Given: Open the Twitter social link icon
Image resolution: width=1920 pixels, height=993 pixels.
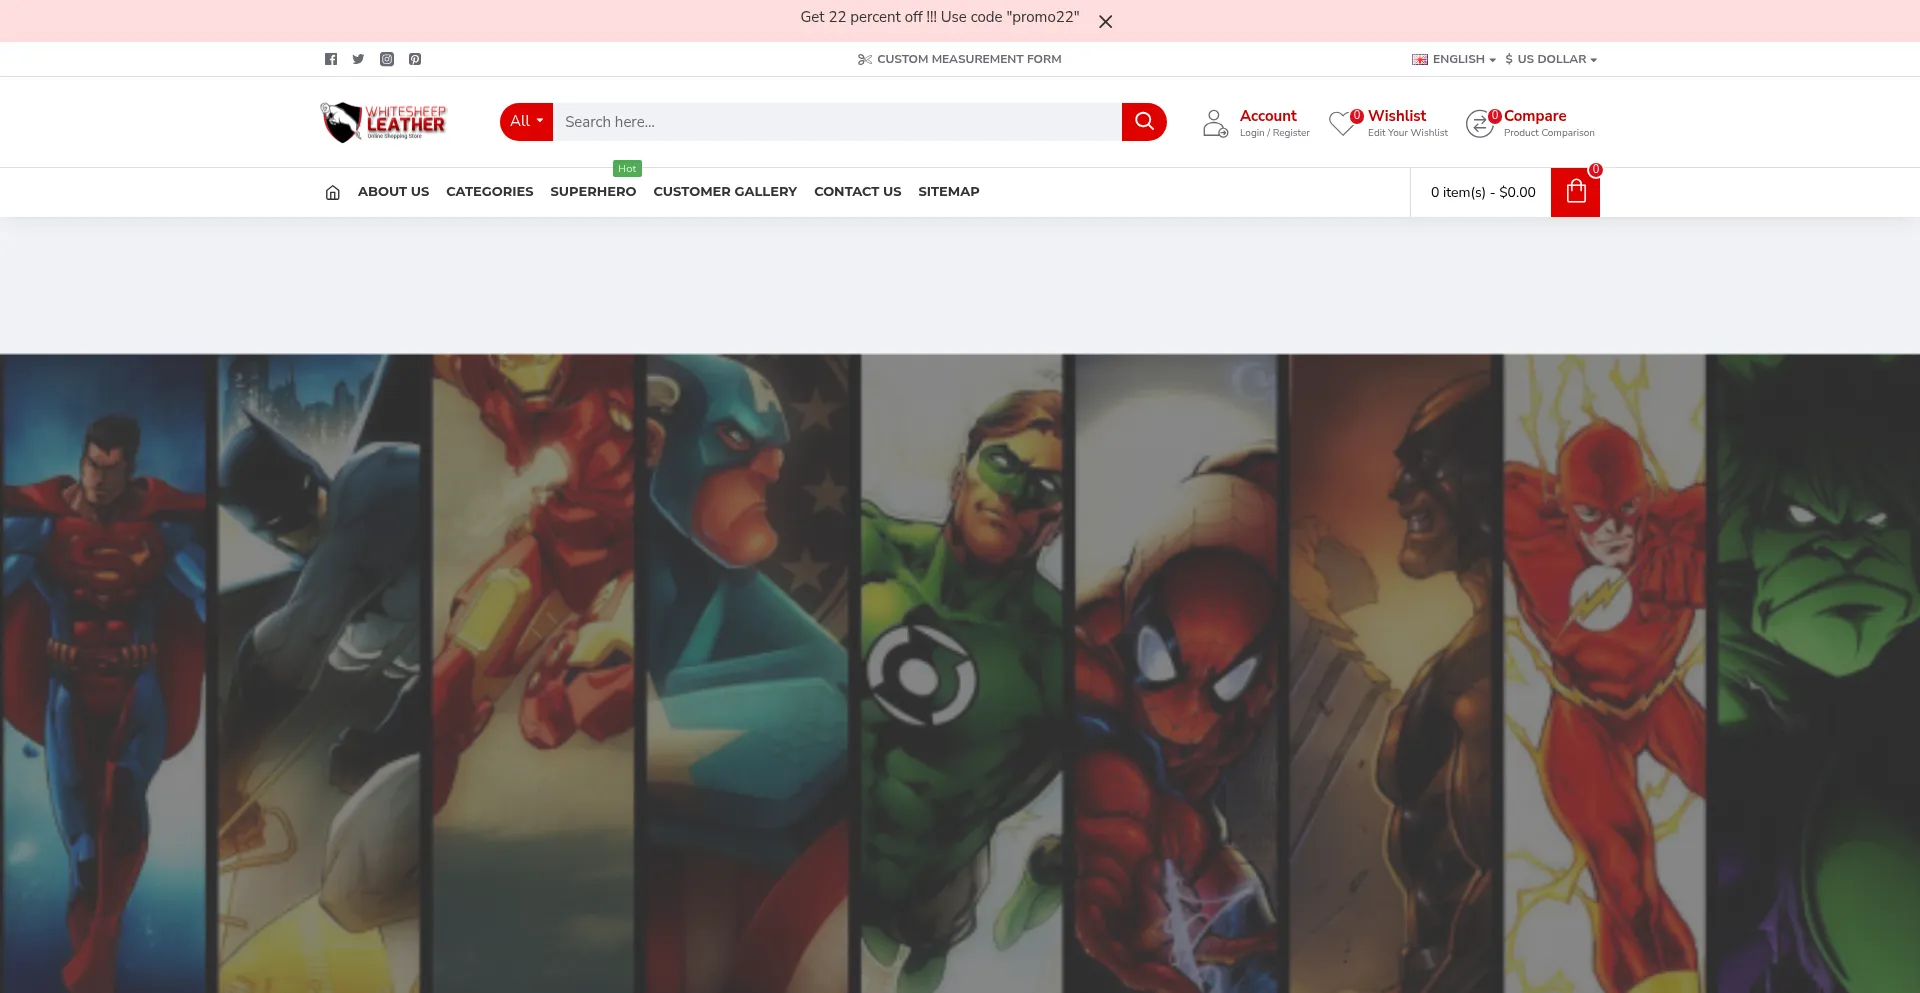Looking at the screenshot, I should pos(358,59).
